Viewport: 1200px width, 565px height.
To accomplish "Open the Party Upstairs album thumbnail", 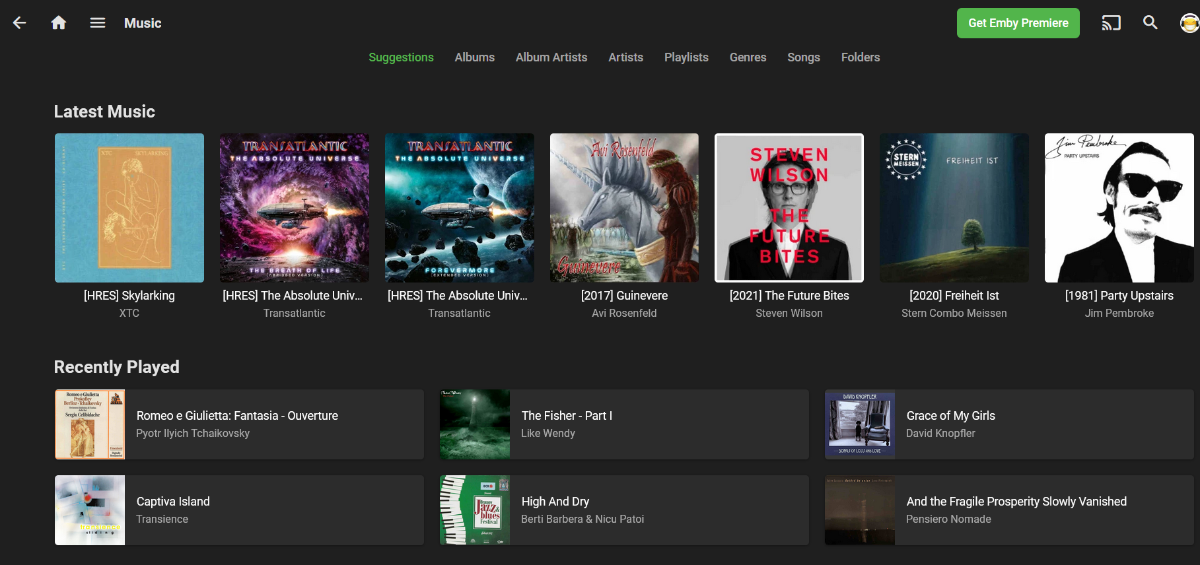I will [x=1119, y=208].
